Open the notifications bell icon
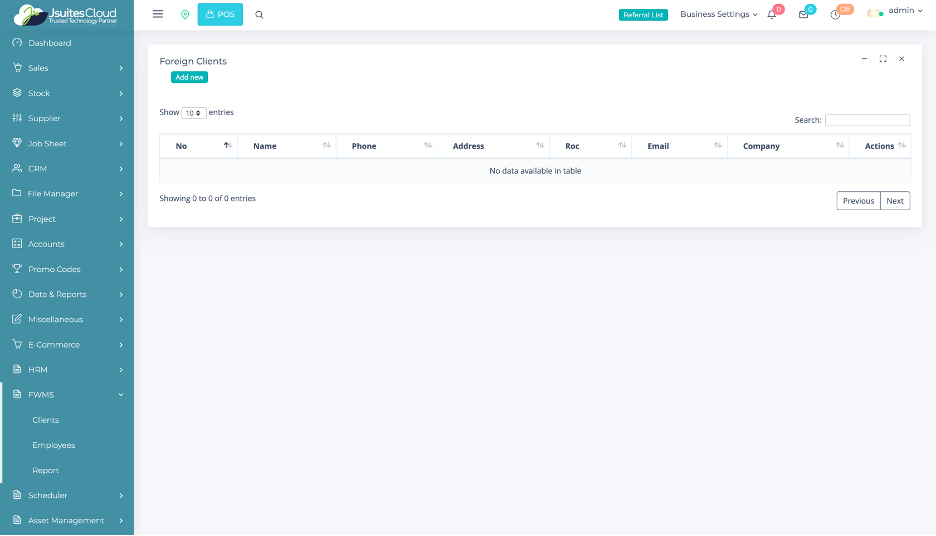The height and width of the screenshot is (536, 936). pyautogui.click(x=772, y=14)
